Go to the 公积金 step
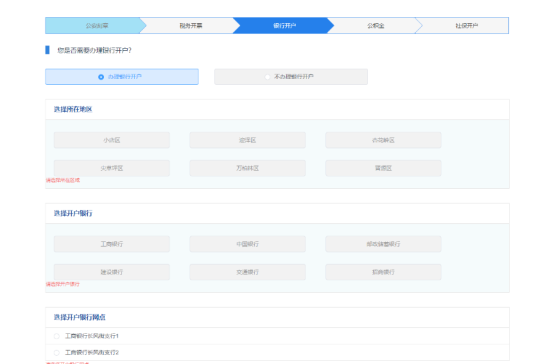 click(376, 25)
